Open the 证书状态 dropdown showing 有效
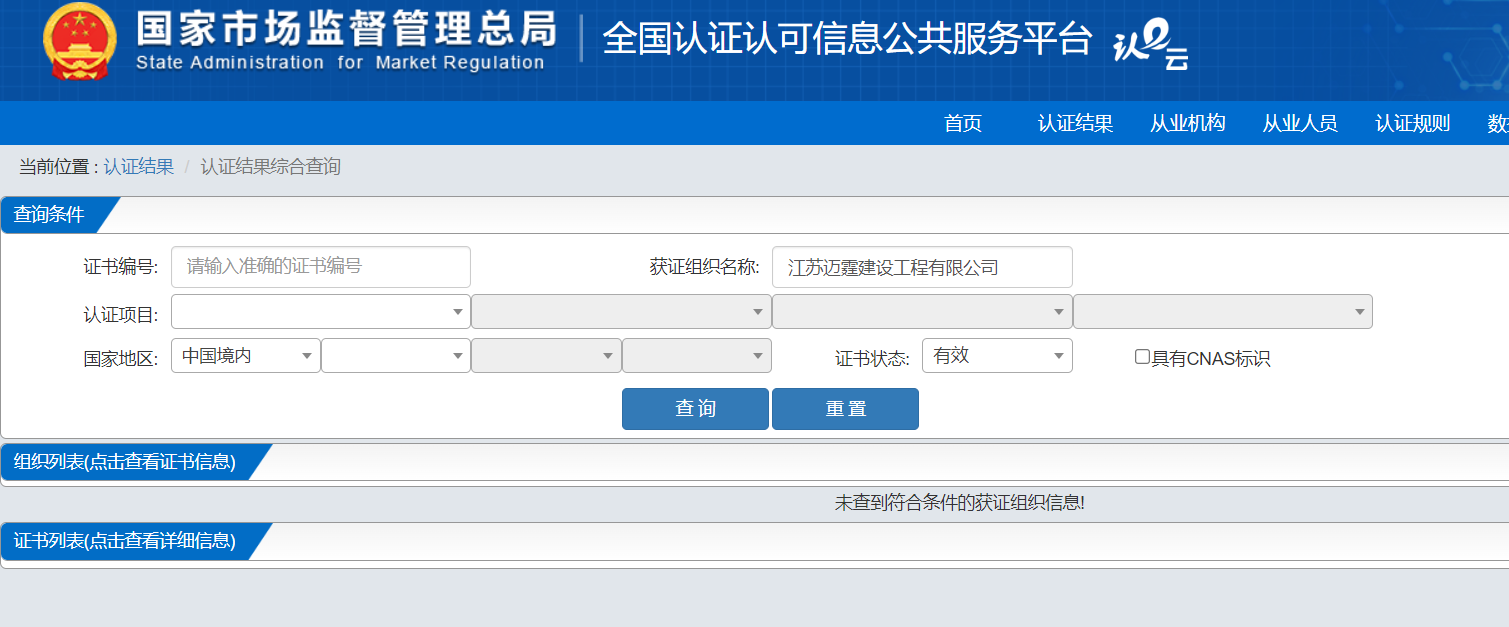This screenshot has width=1509, height=627. click(997, 356)
